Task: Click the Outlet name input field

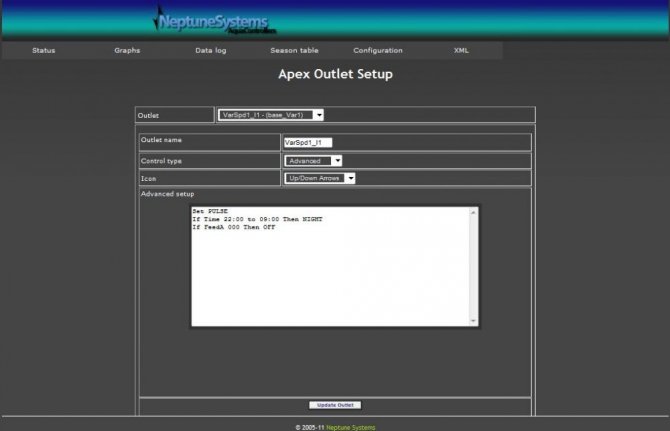Action: [x=308, y=143]
